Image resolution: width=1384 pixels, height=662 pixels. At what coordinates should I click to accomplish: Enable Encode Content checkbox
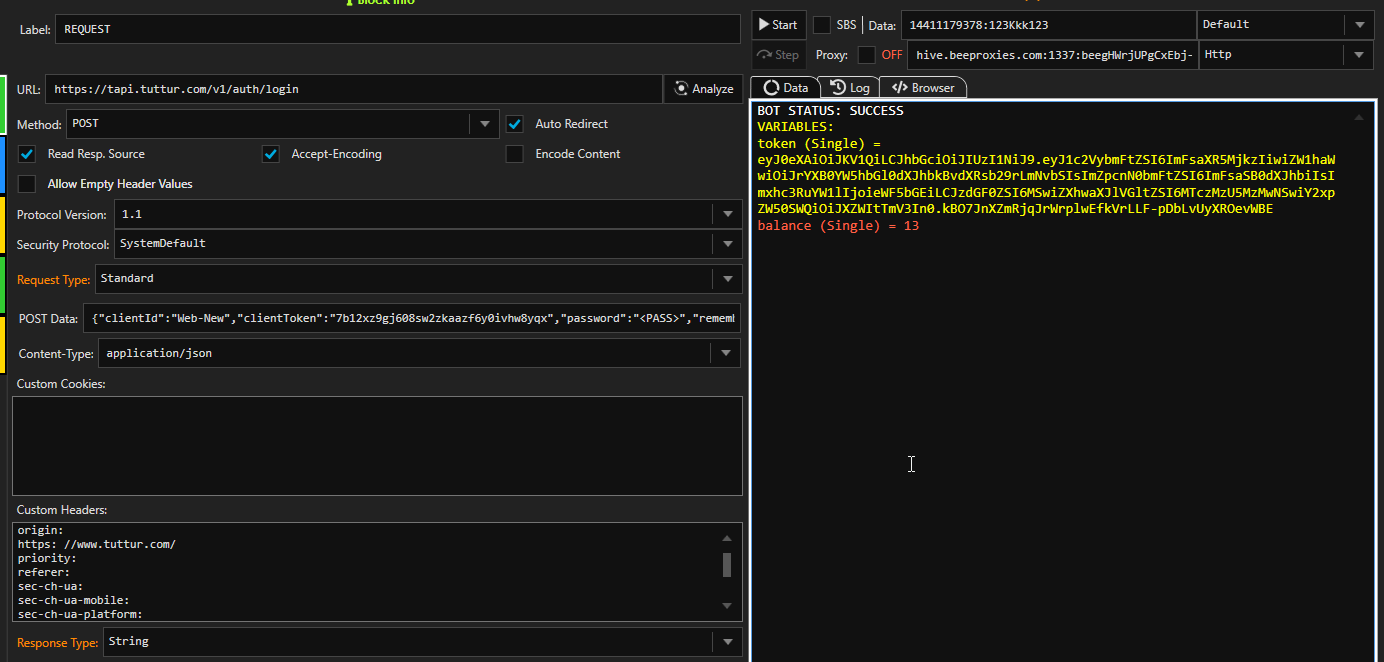click(515, 154)
